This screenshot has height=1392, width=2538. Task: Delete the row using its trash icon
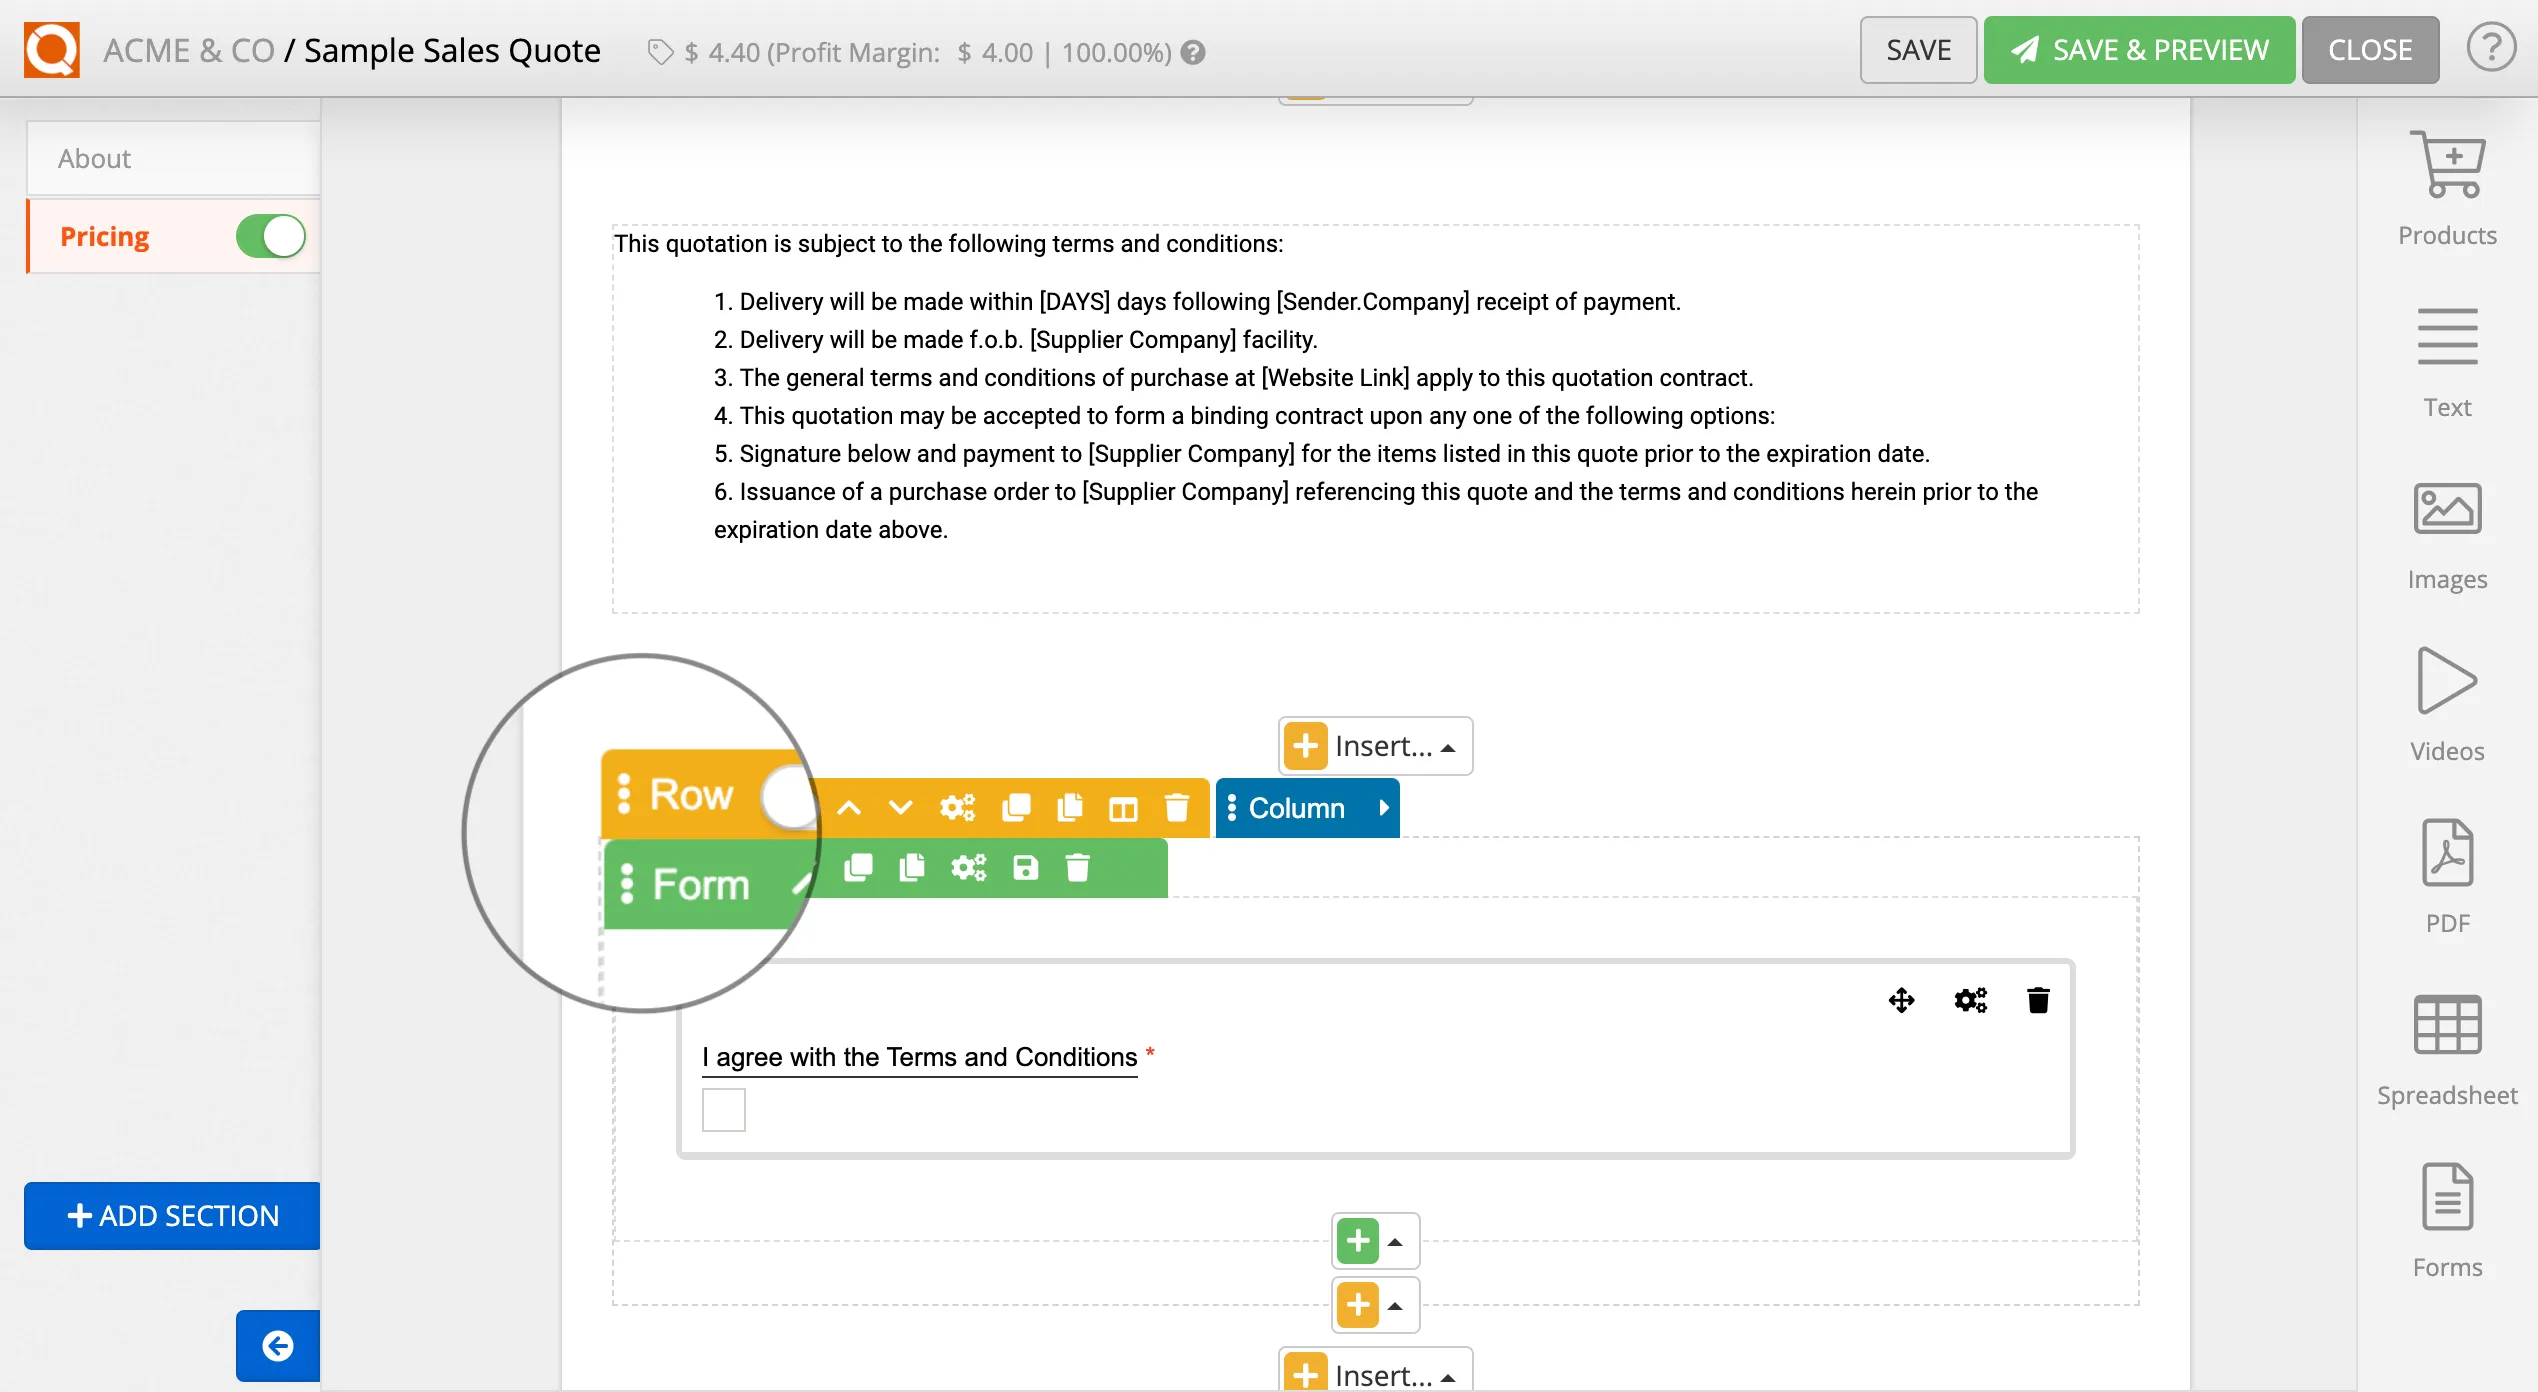tap(1176, 808)
